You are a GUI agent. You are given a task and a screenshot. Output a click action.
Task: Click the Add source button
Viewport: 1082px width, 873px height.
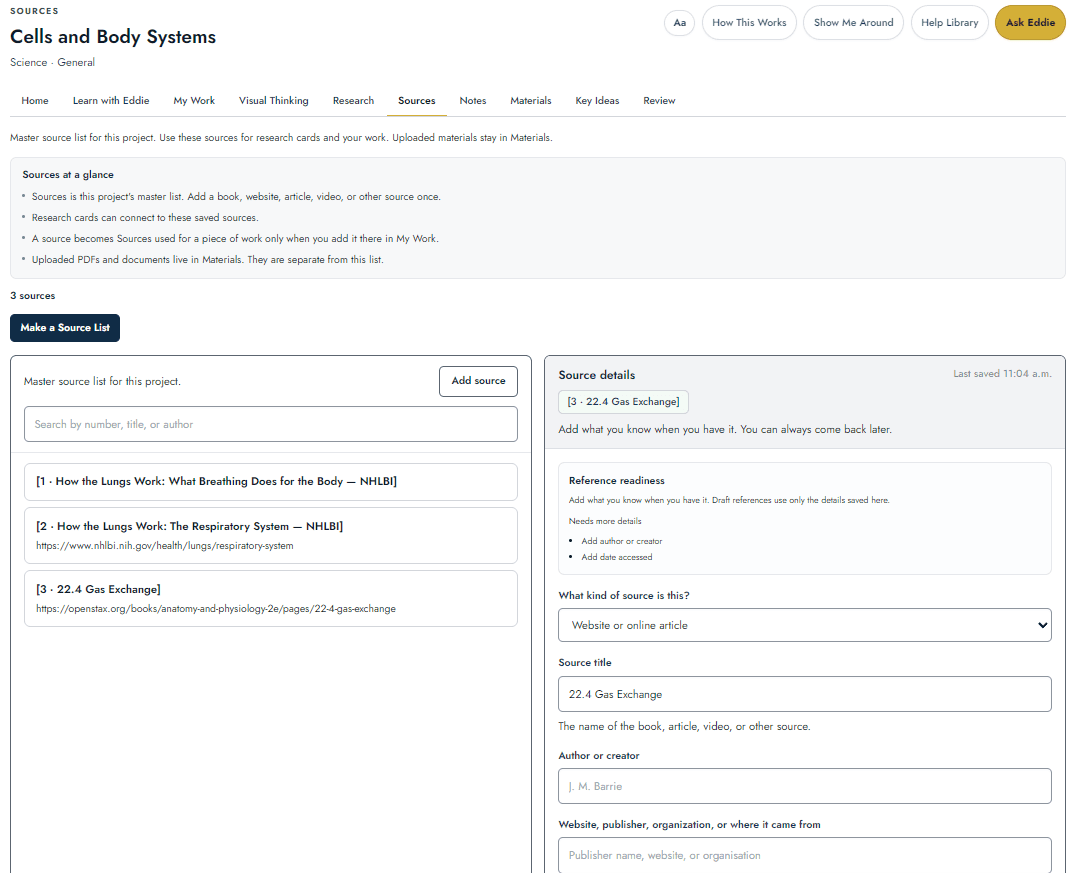pyautogui.click(x=478, y=381)
